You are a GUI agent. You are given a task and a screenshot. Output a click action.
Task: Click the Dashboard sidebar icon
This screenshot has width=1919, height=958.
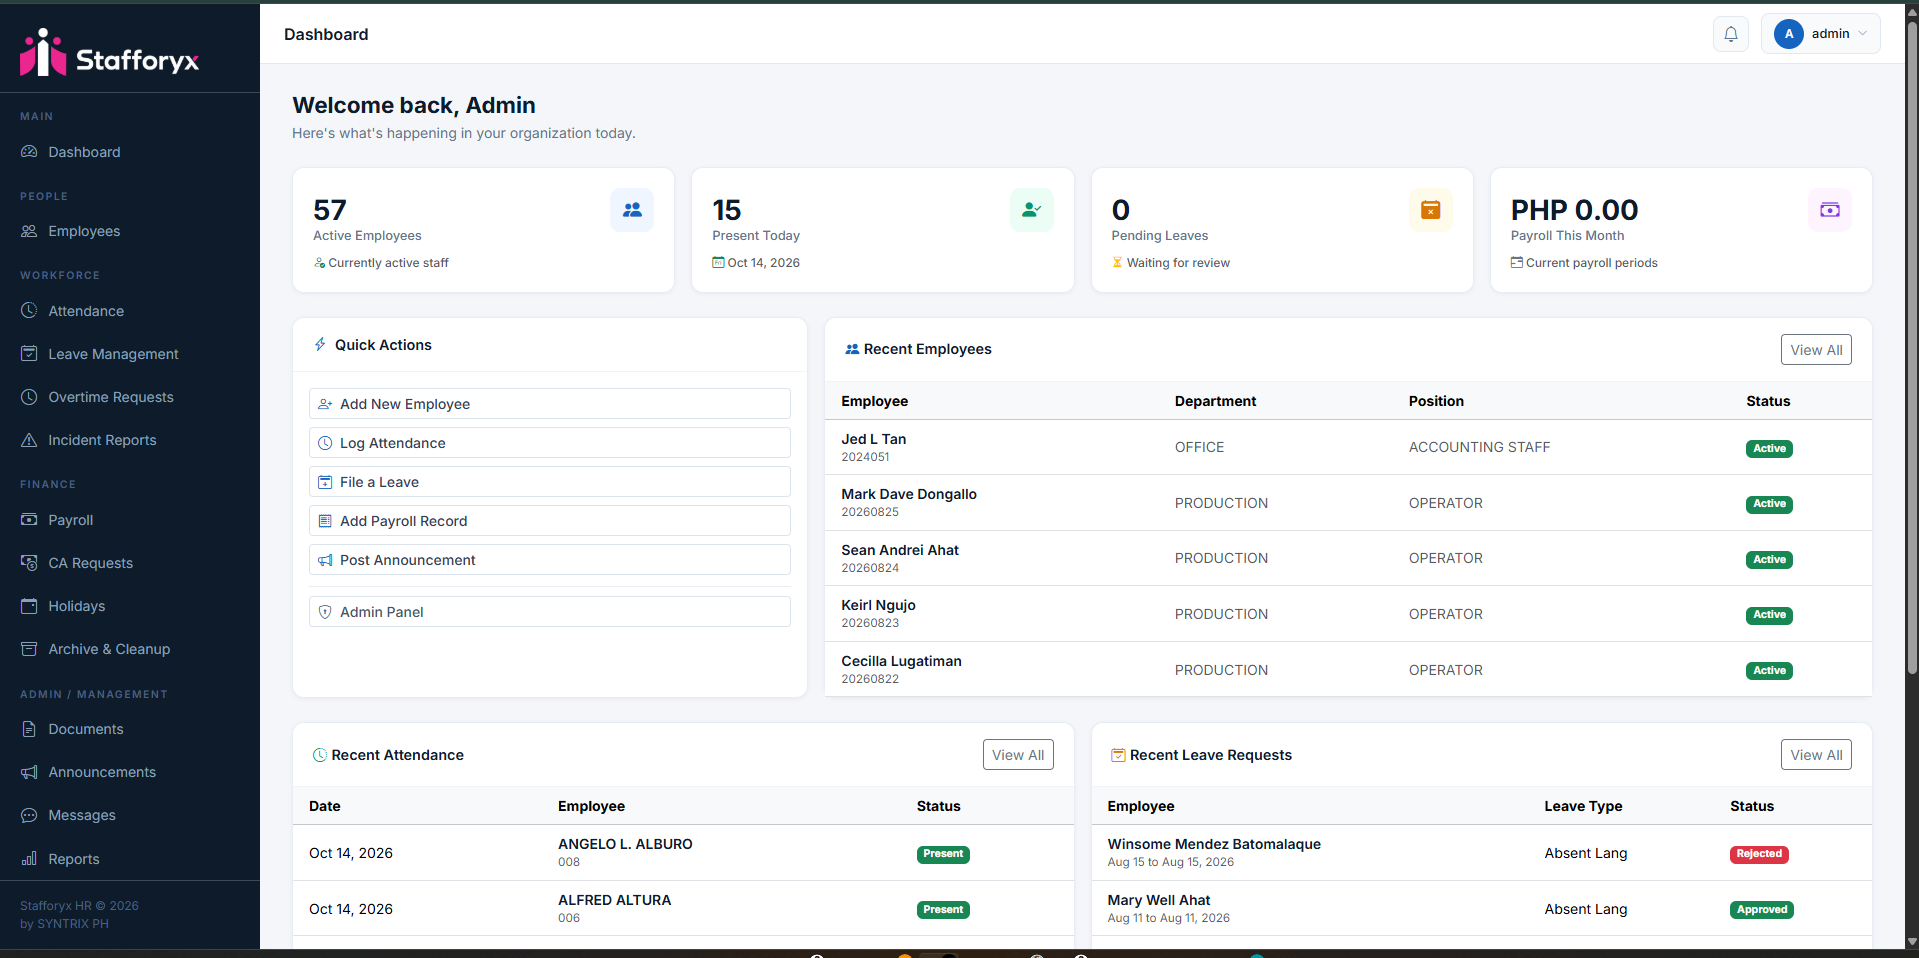(x=29, y=152)
